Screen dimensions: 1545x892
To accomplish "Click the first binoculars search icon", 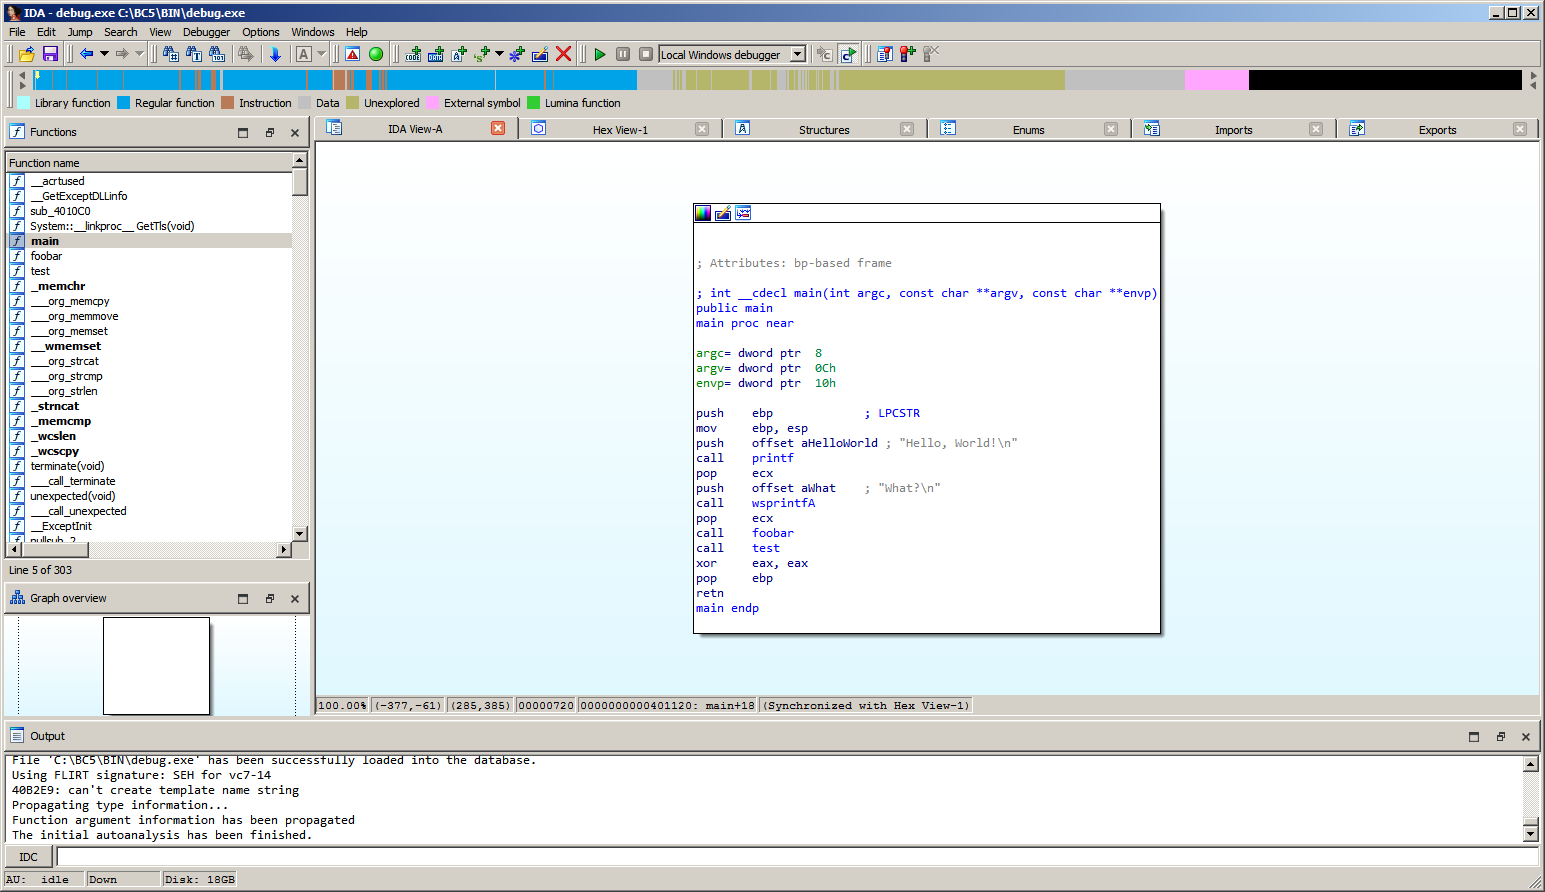I will coord(171,54).
